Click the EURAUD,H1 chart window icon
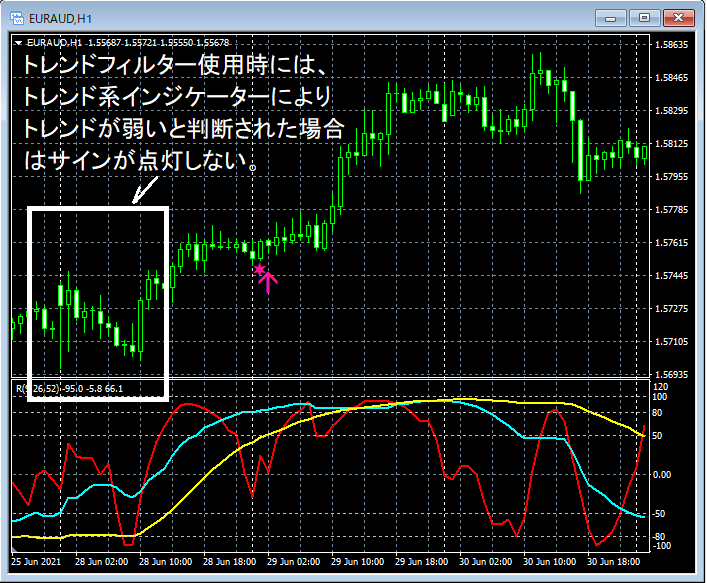This screenshot has width=707, height=583. (x=17, y=18)
